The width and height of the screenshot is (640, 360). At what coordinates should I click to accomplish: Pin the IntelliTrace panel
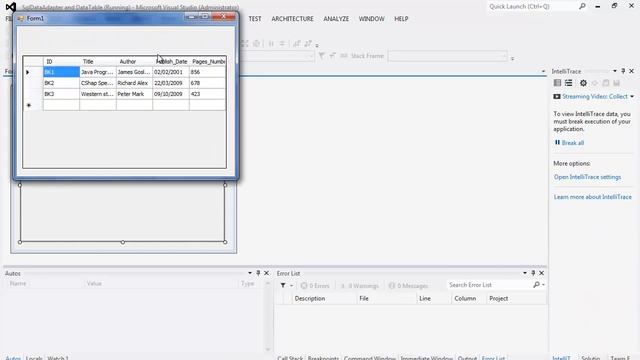[x=623, y=71]
